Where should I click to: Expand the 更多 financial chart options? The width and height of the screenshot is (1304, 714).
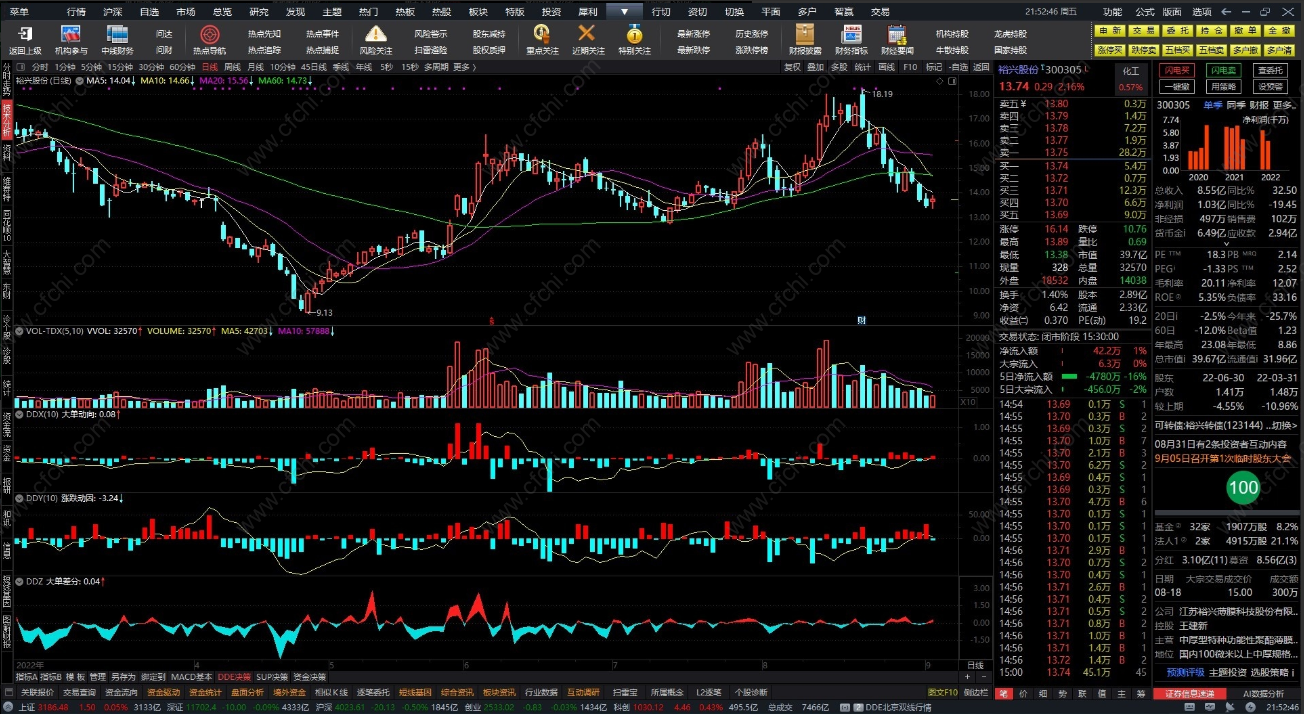click(x=1283, y=105)
